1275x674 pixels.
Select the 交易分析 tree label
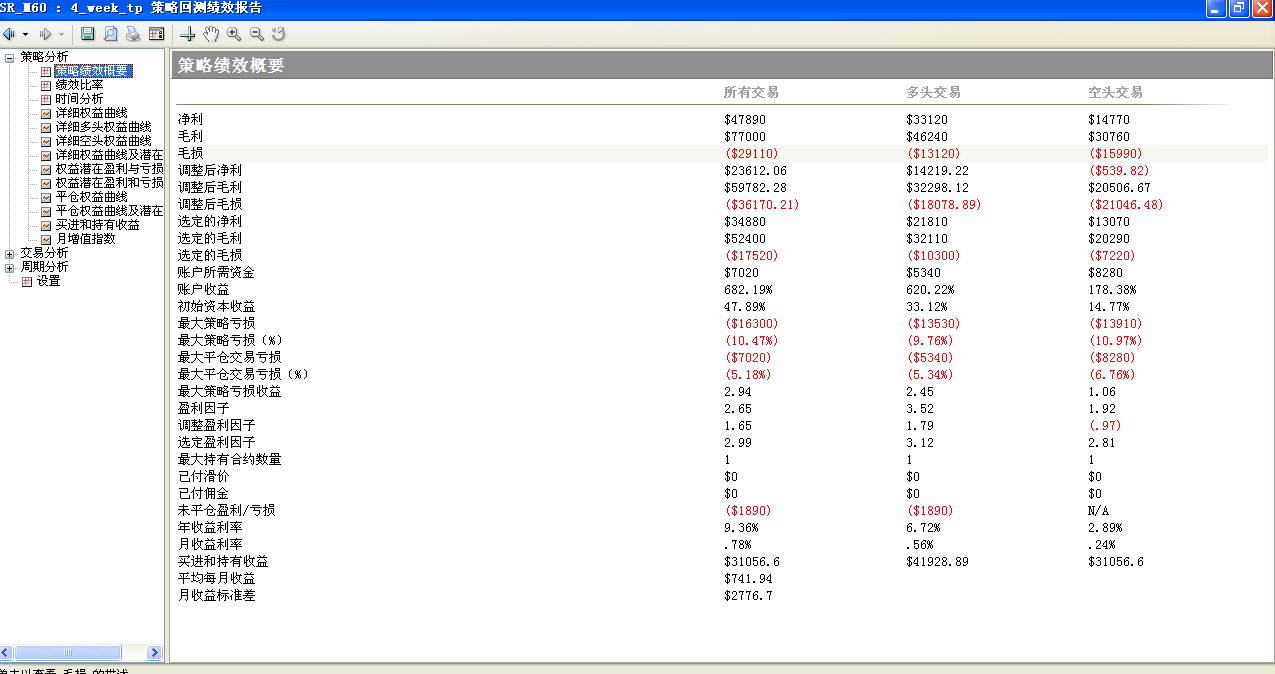44,253
